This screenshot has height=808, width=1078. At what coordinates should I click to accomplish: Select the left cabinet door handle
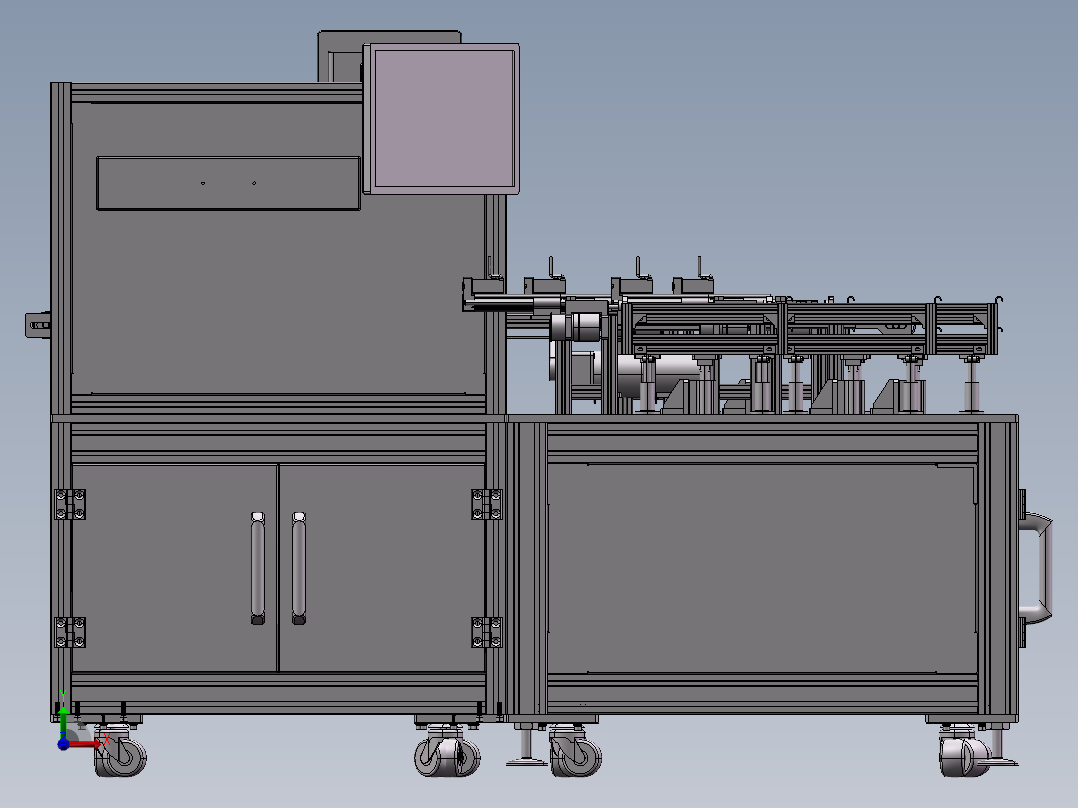[258, 568]
